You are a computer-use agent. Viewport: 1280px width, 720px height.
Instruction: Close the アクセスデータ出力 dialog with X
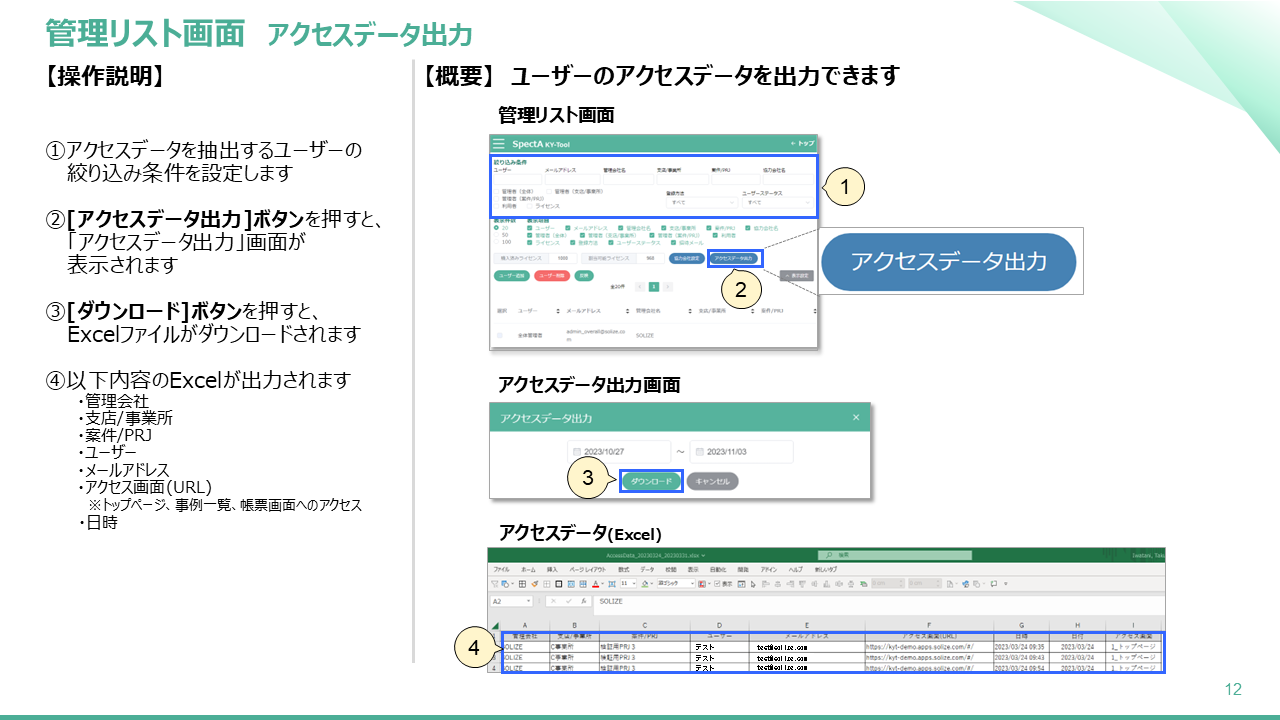pos(855,417)
